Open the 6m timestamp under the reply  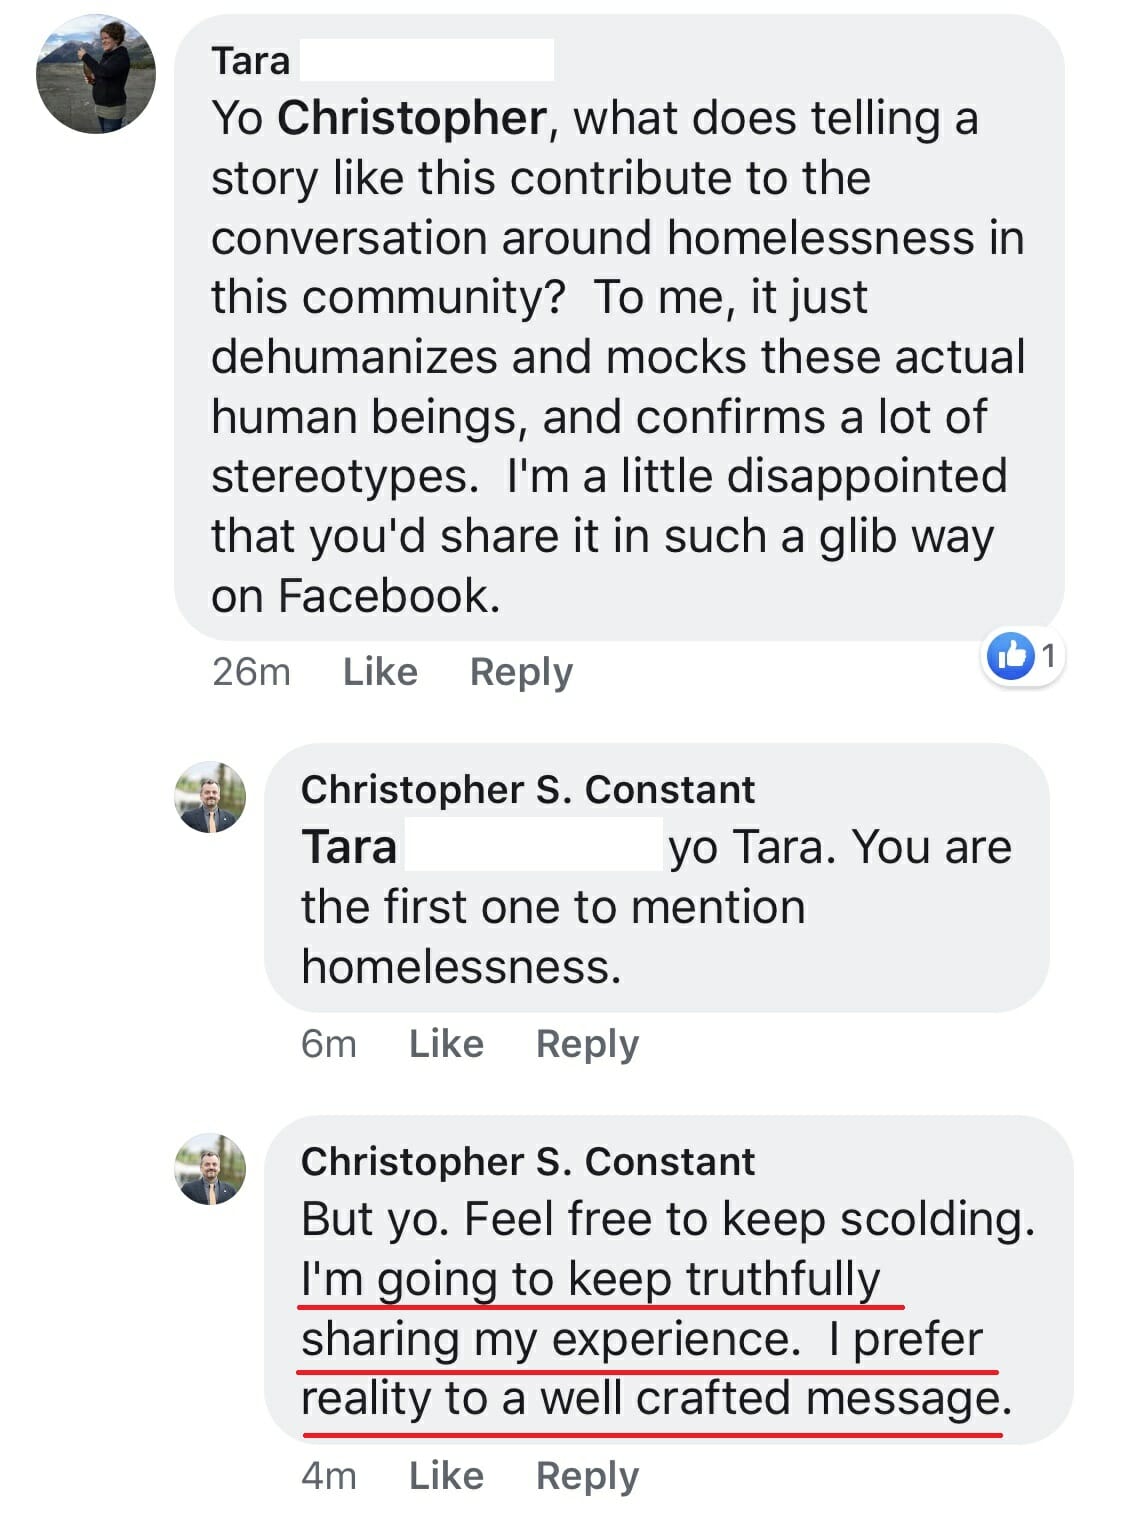329,1043
